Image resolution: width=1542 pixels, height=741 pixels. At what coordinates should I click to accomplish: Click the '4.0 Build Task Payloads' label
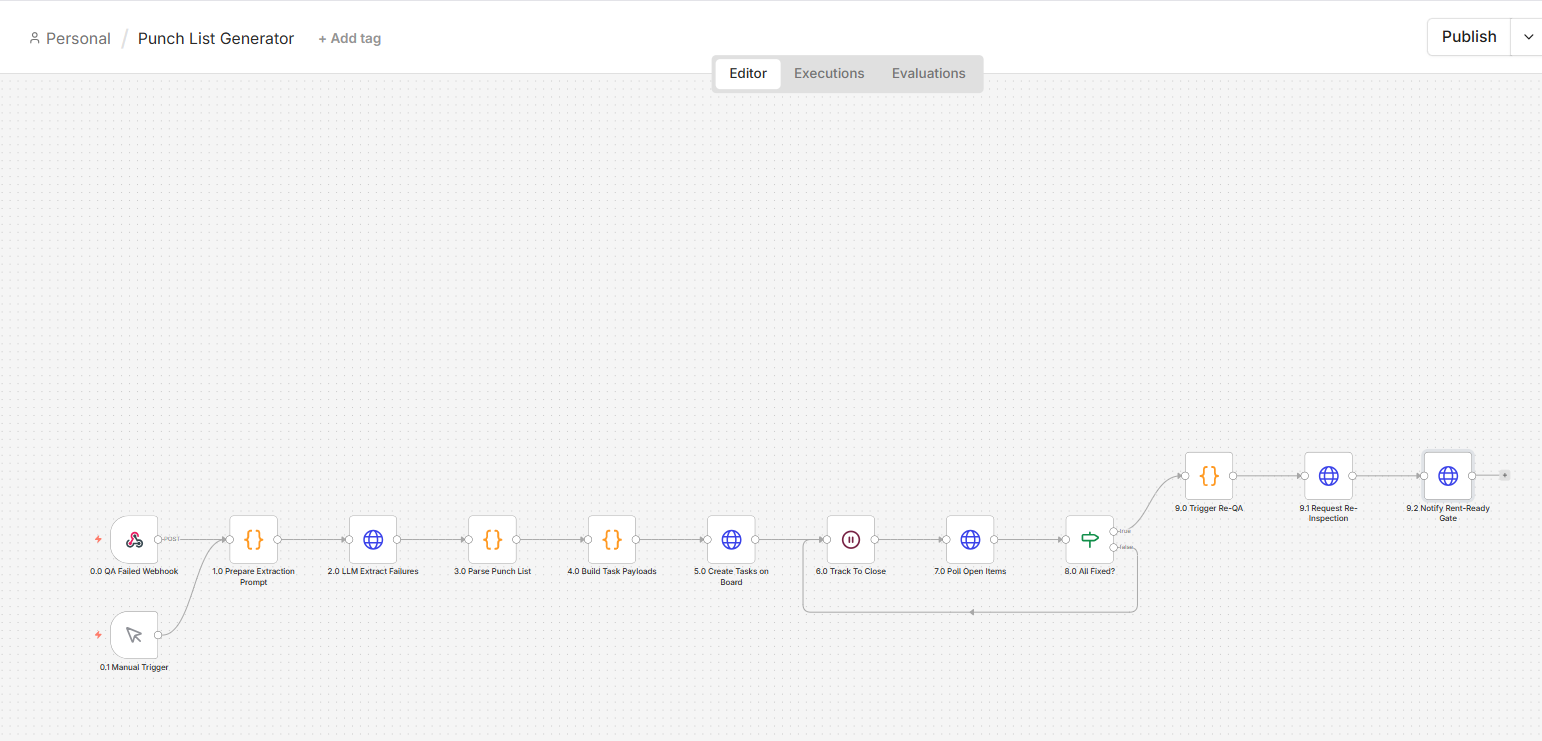coord(612,572)
